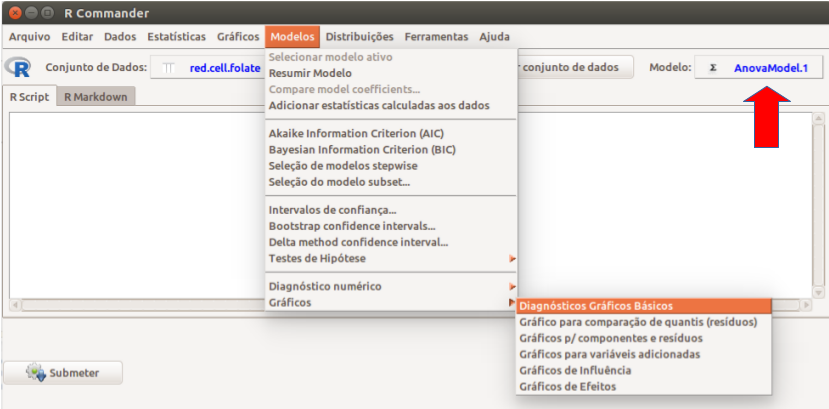
Task: Click the AnovaModel.1 model button
Action: pyautogui.click(x=759, y=68)
